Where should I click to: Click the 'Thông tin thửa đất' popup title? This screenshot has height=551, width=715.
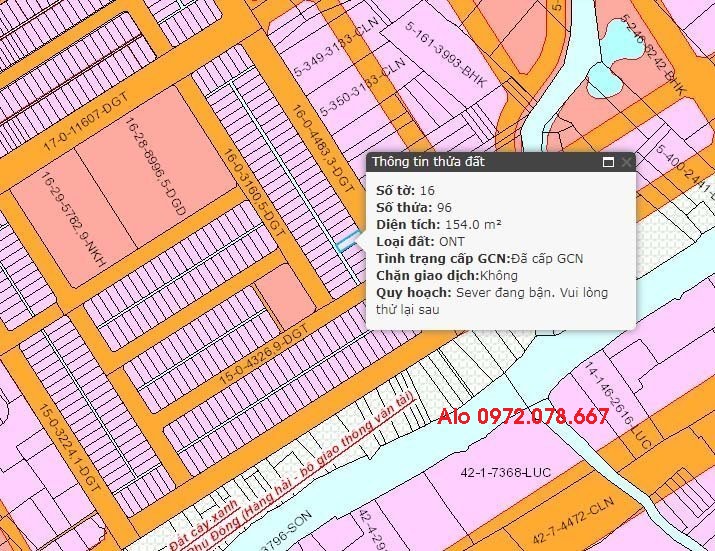(x=428, y=161)
